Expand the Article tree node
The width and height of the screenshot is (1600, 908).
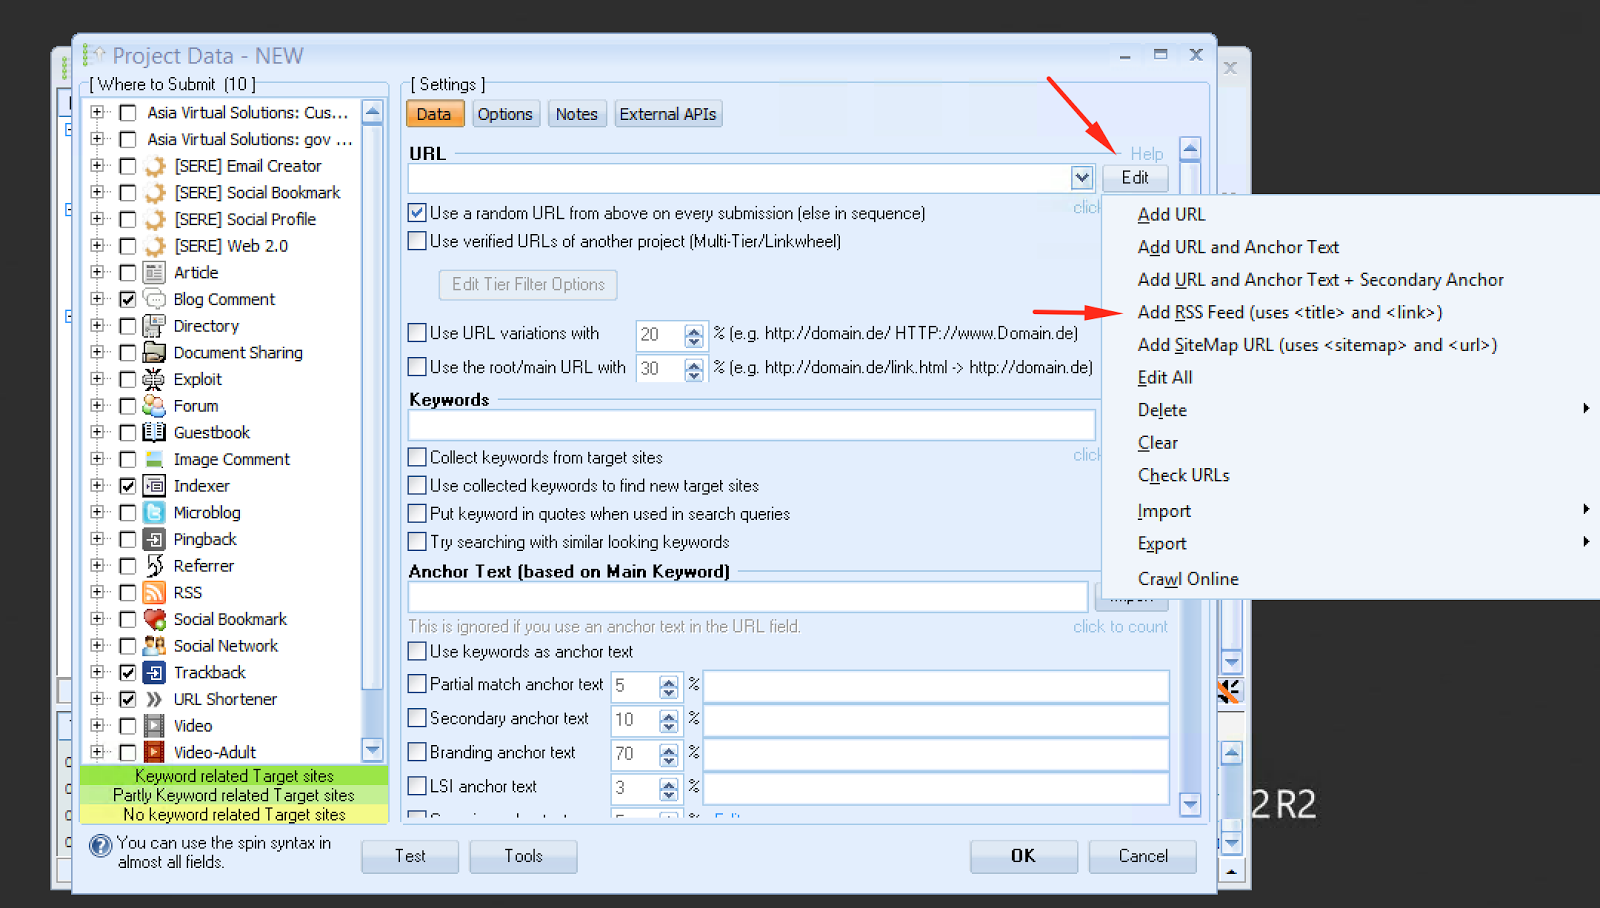coord(97,272)
